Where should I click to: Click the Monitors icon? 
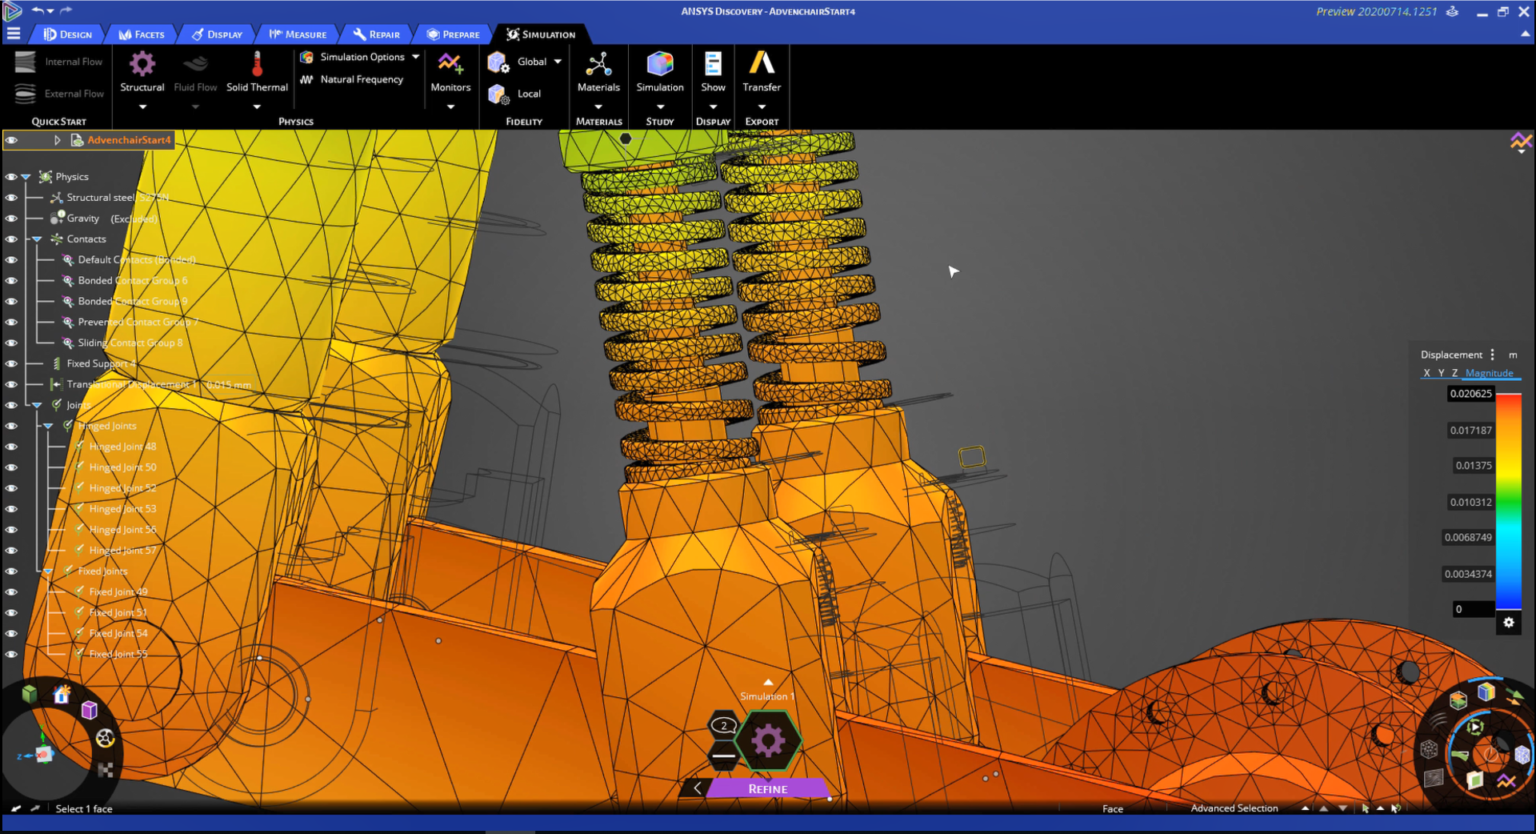(x=450, y=70)
